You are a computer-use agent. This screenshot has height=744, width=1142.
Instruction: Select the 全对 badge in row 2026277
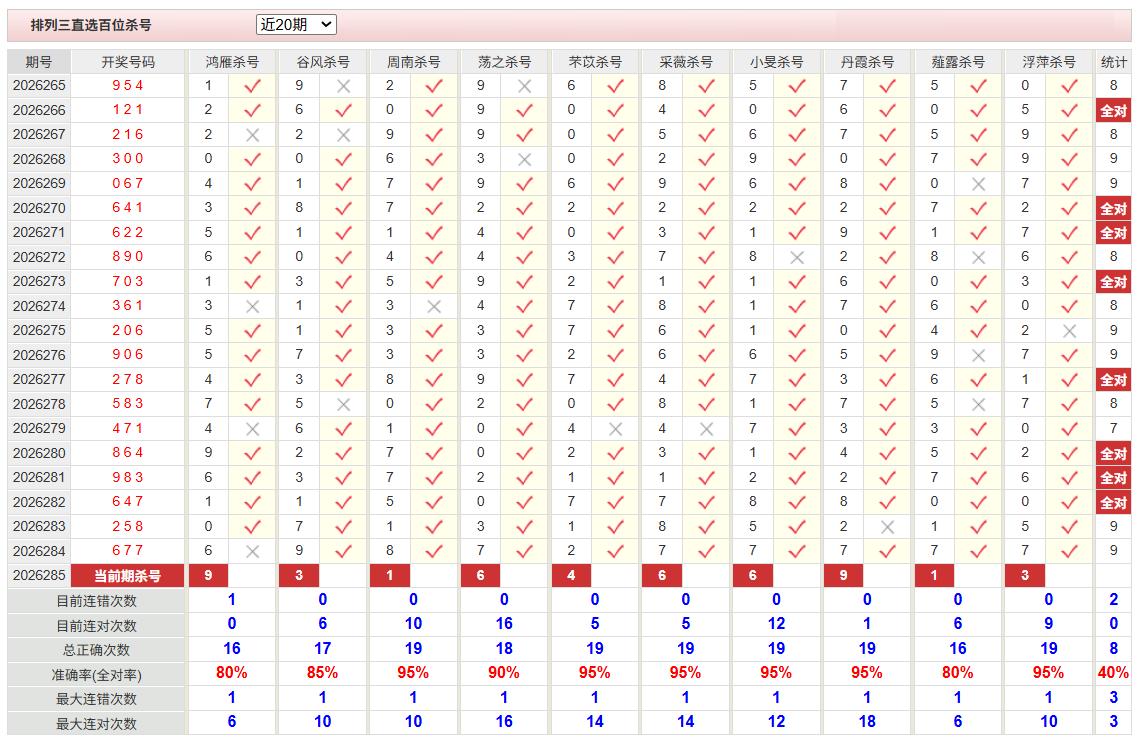(x=1114, y=380)
